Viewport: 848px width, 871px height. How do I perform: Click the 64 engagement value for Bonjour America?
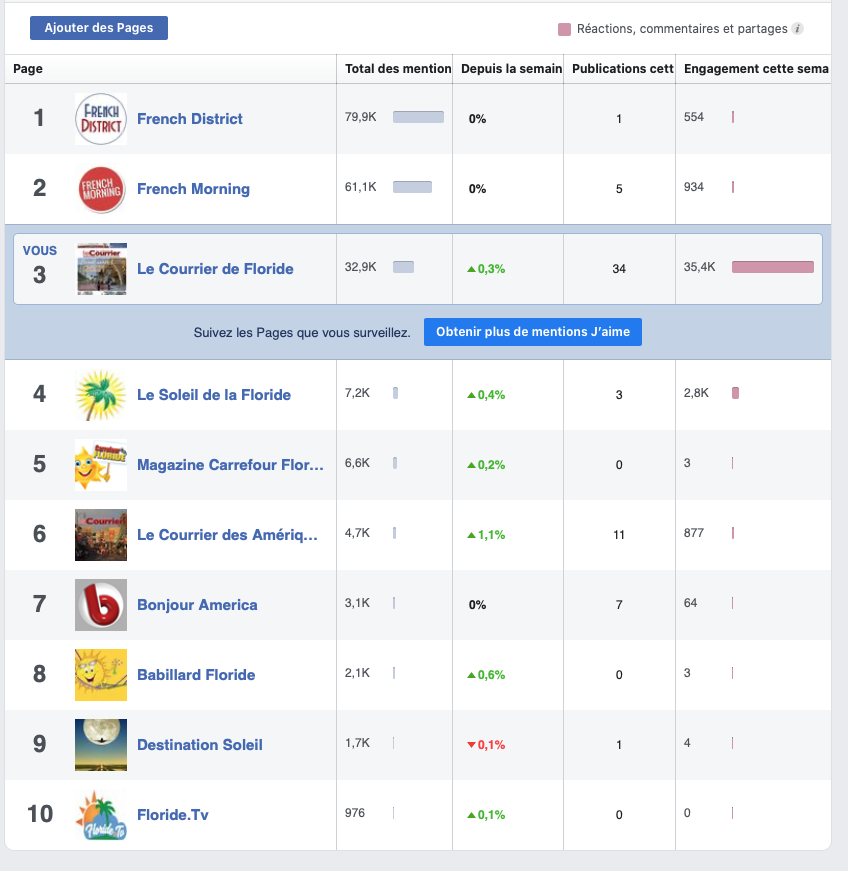[690, 603]
